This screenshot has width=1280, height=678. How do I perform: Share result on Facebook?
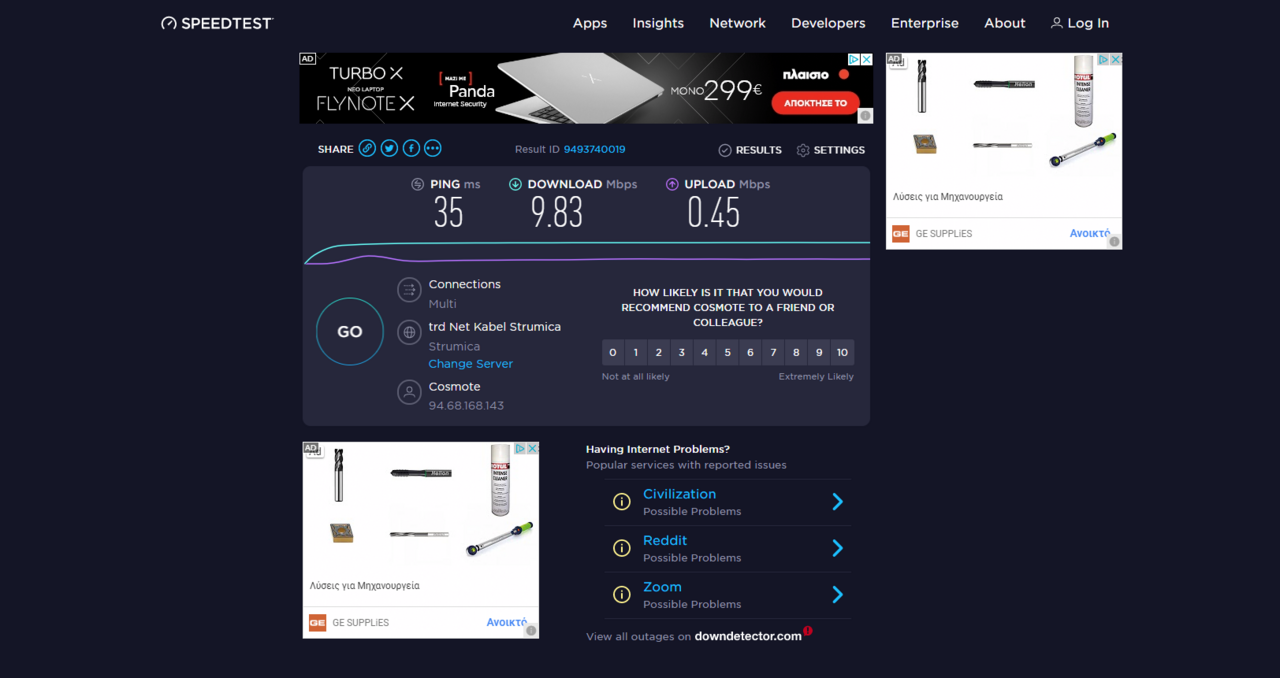click(x=411, y=148)
